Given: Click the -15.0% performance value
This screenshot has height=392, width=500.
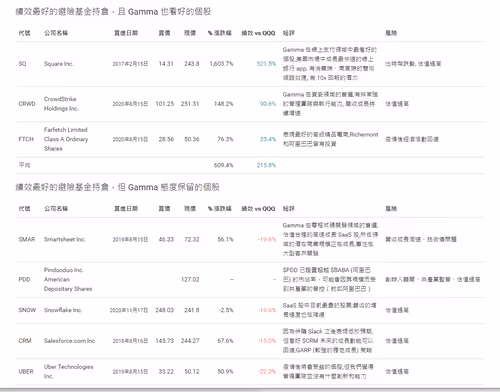Looking at the screenshot, I should (267, 341).
